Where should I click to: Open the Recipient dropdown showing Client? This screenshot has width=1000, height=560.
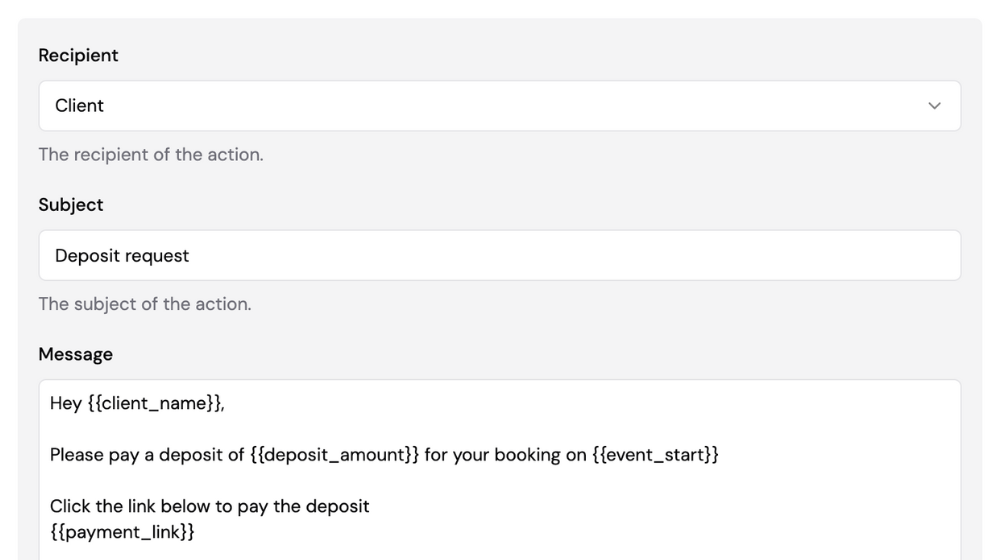pos(499,106)
